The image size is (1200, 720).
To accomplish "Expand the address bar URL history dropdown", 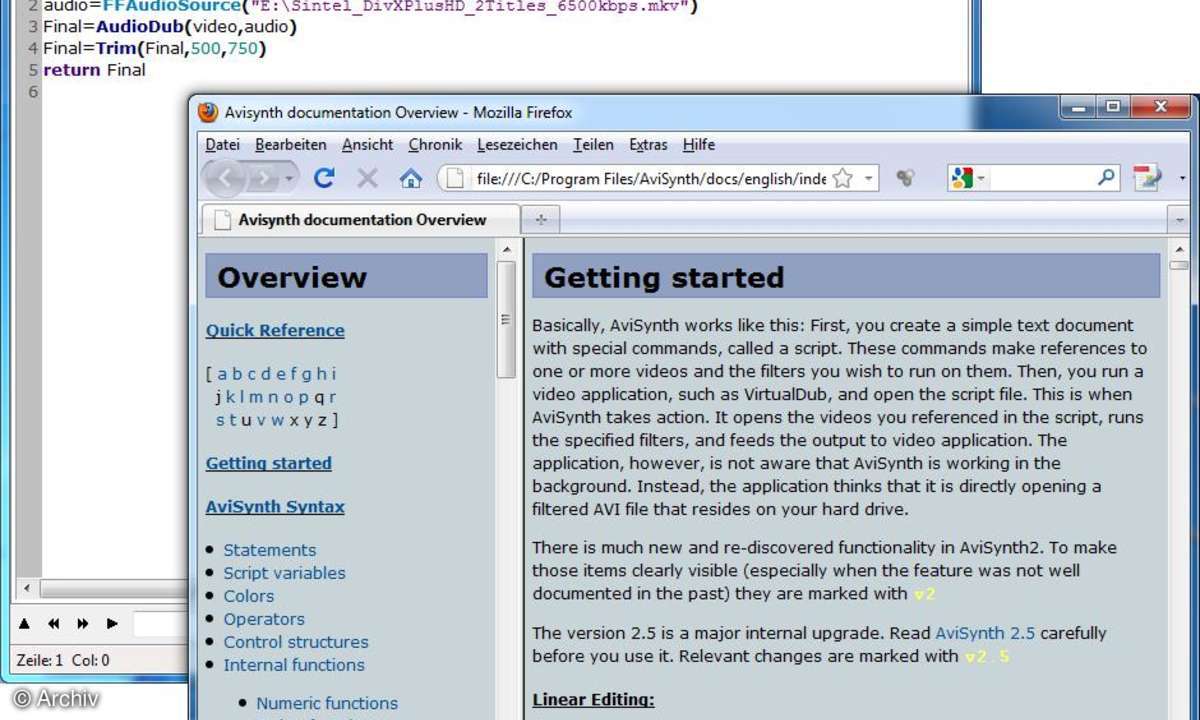I will 869,178.
